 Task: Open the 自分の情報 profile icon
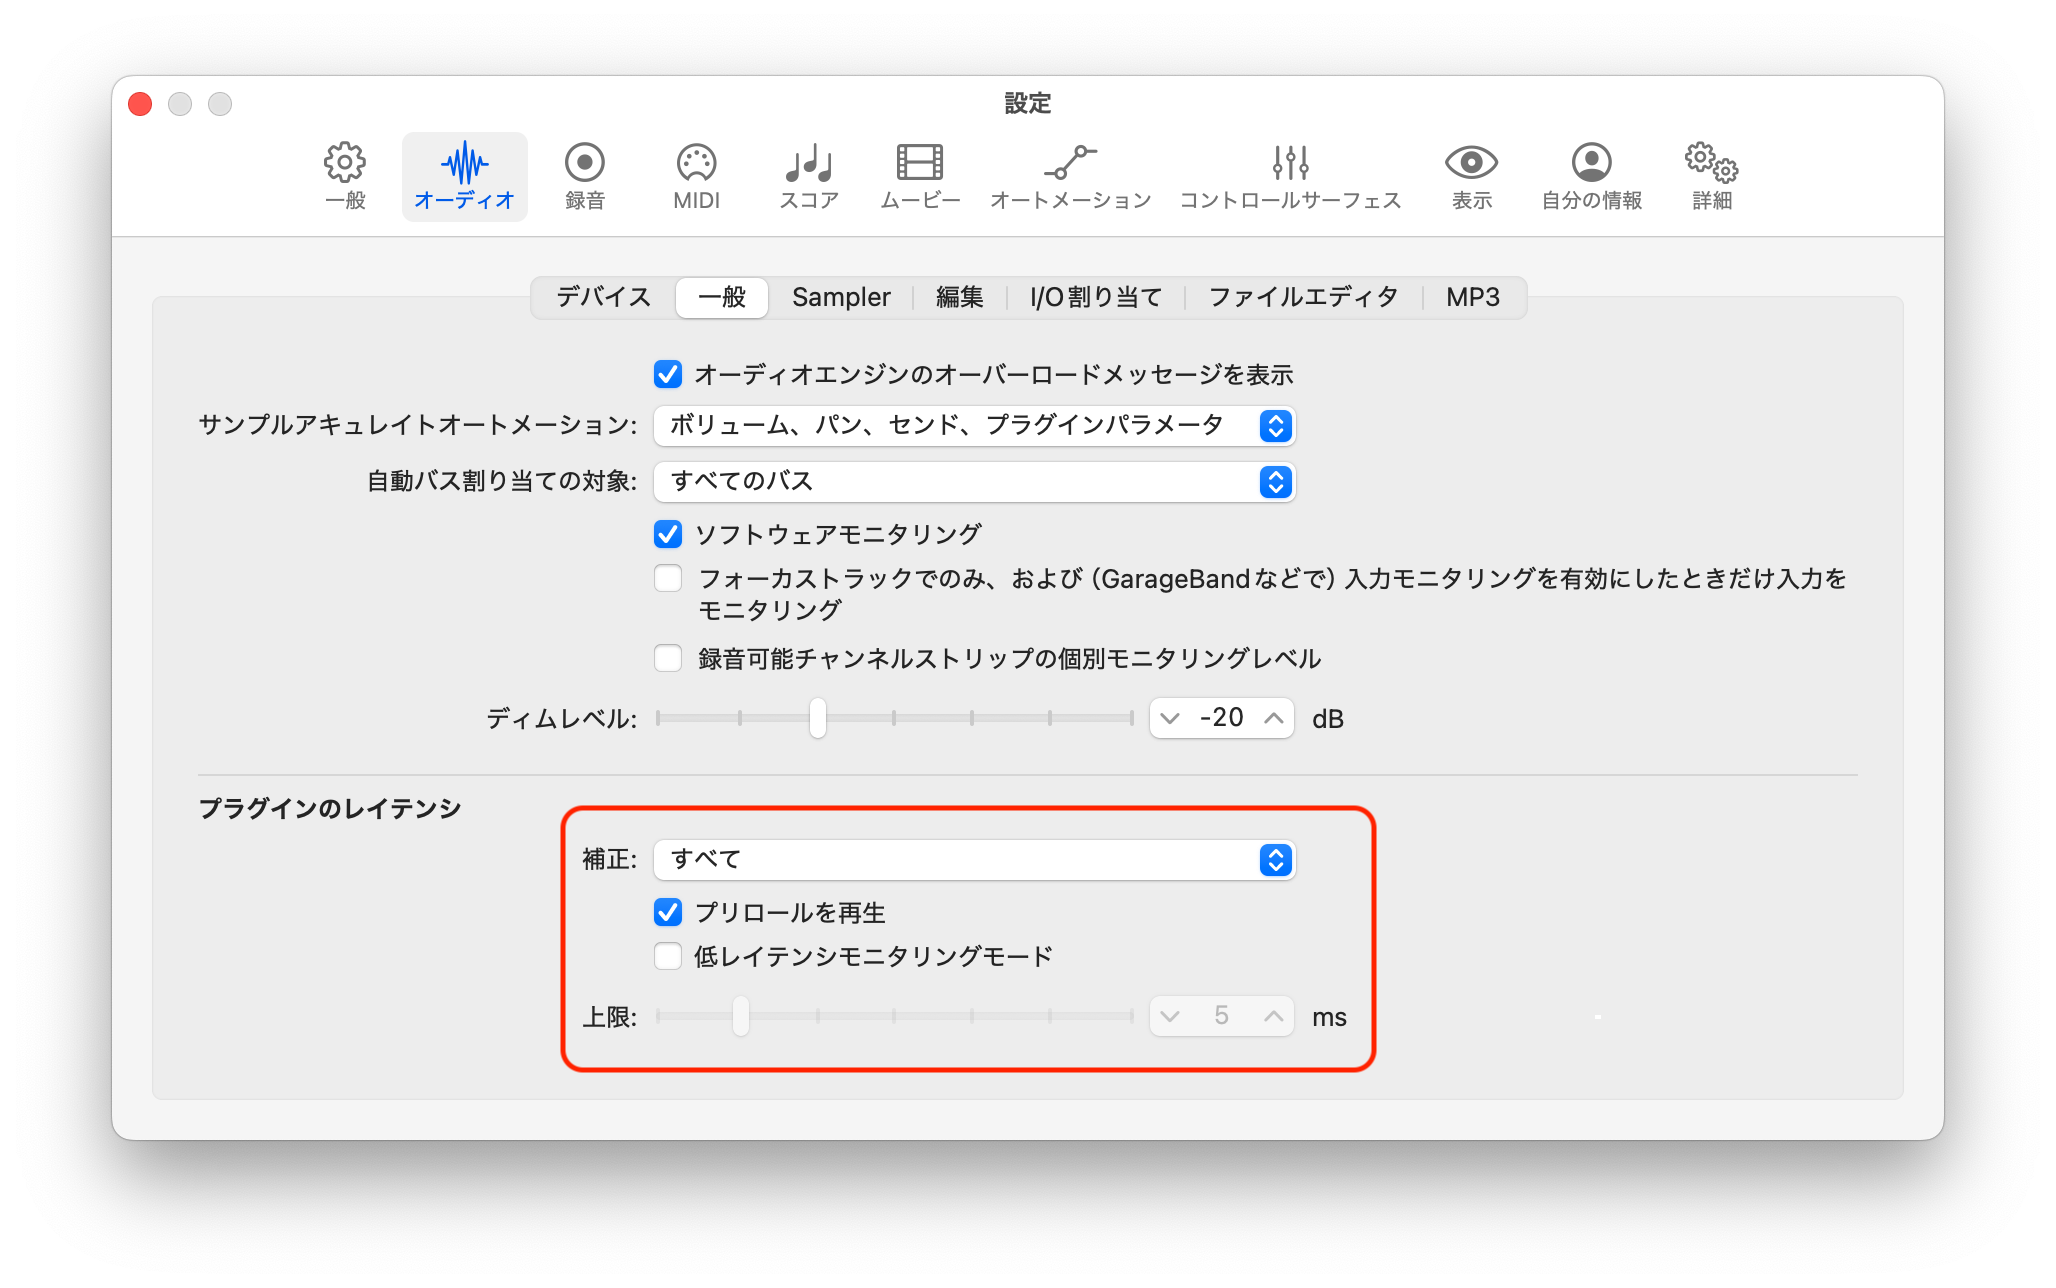1591,175
